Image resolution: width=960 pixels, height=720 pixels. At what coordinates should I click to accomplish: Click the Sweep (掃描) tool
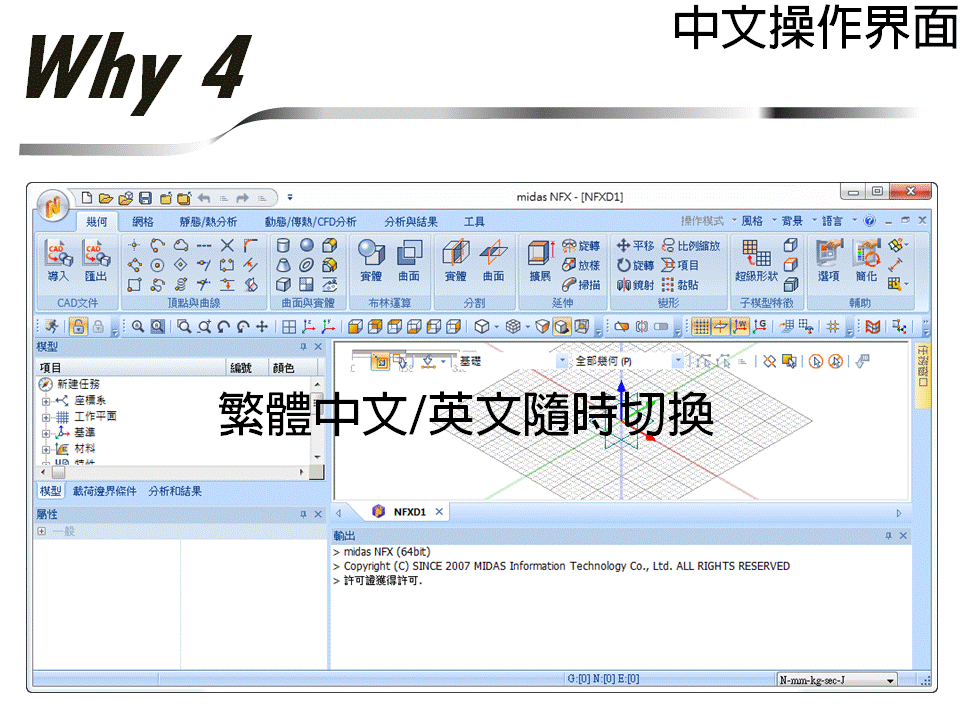580,285
